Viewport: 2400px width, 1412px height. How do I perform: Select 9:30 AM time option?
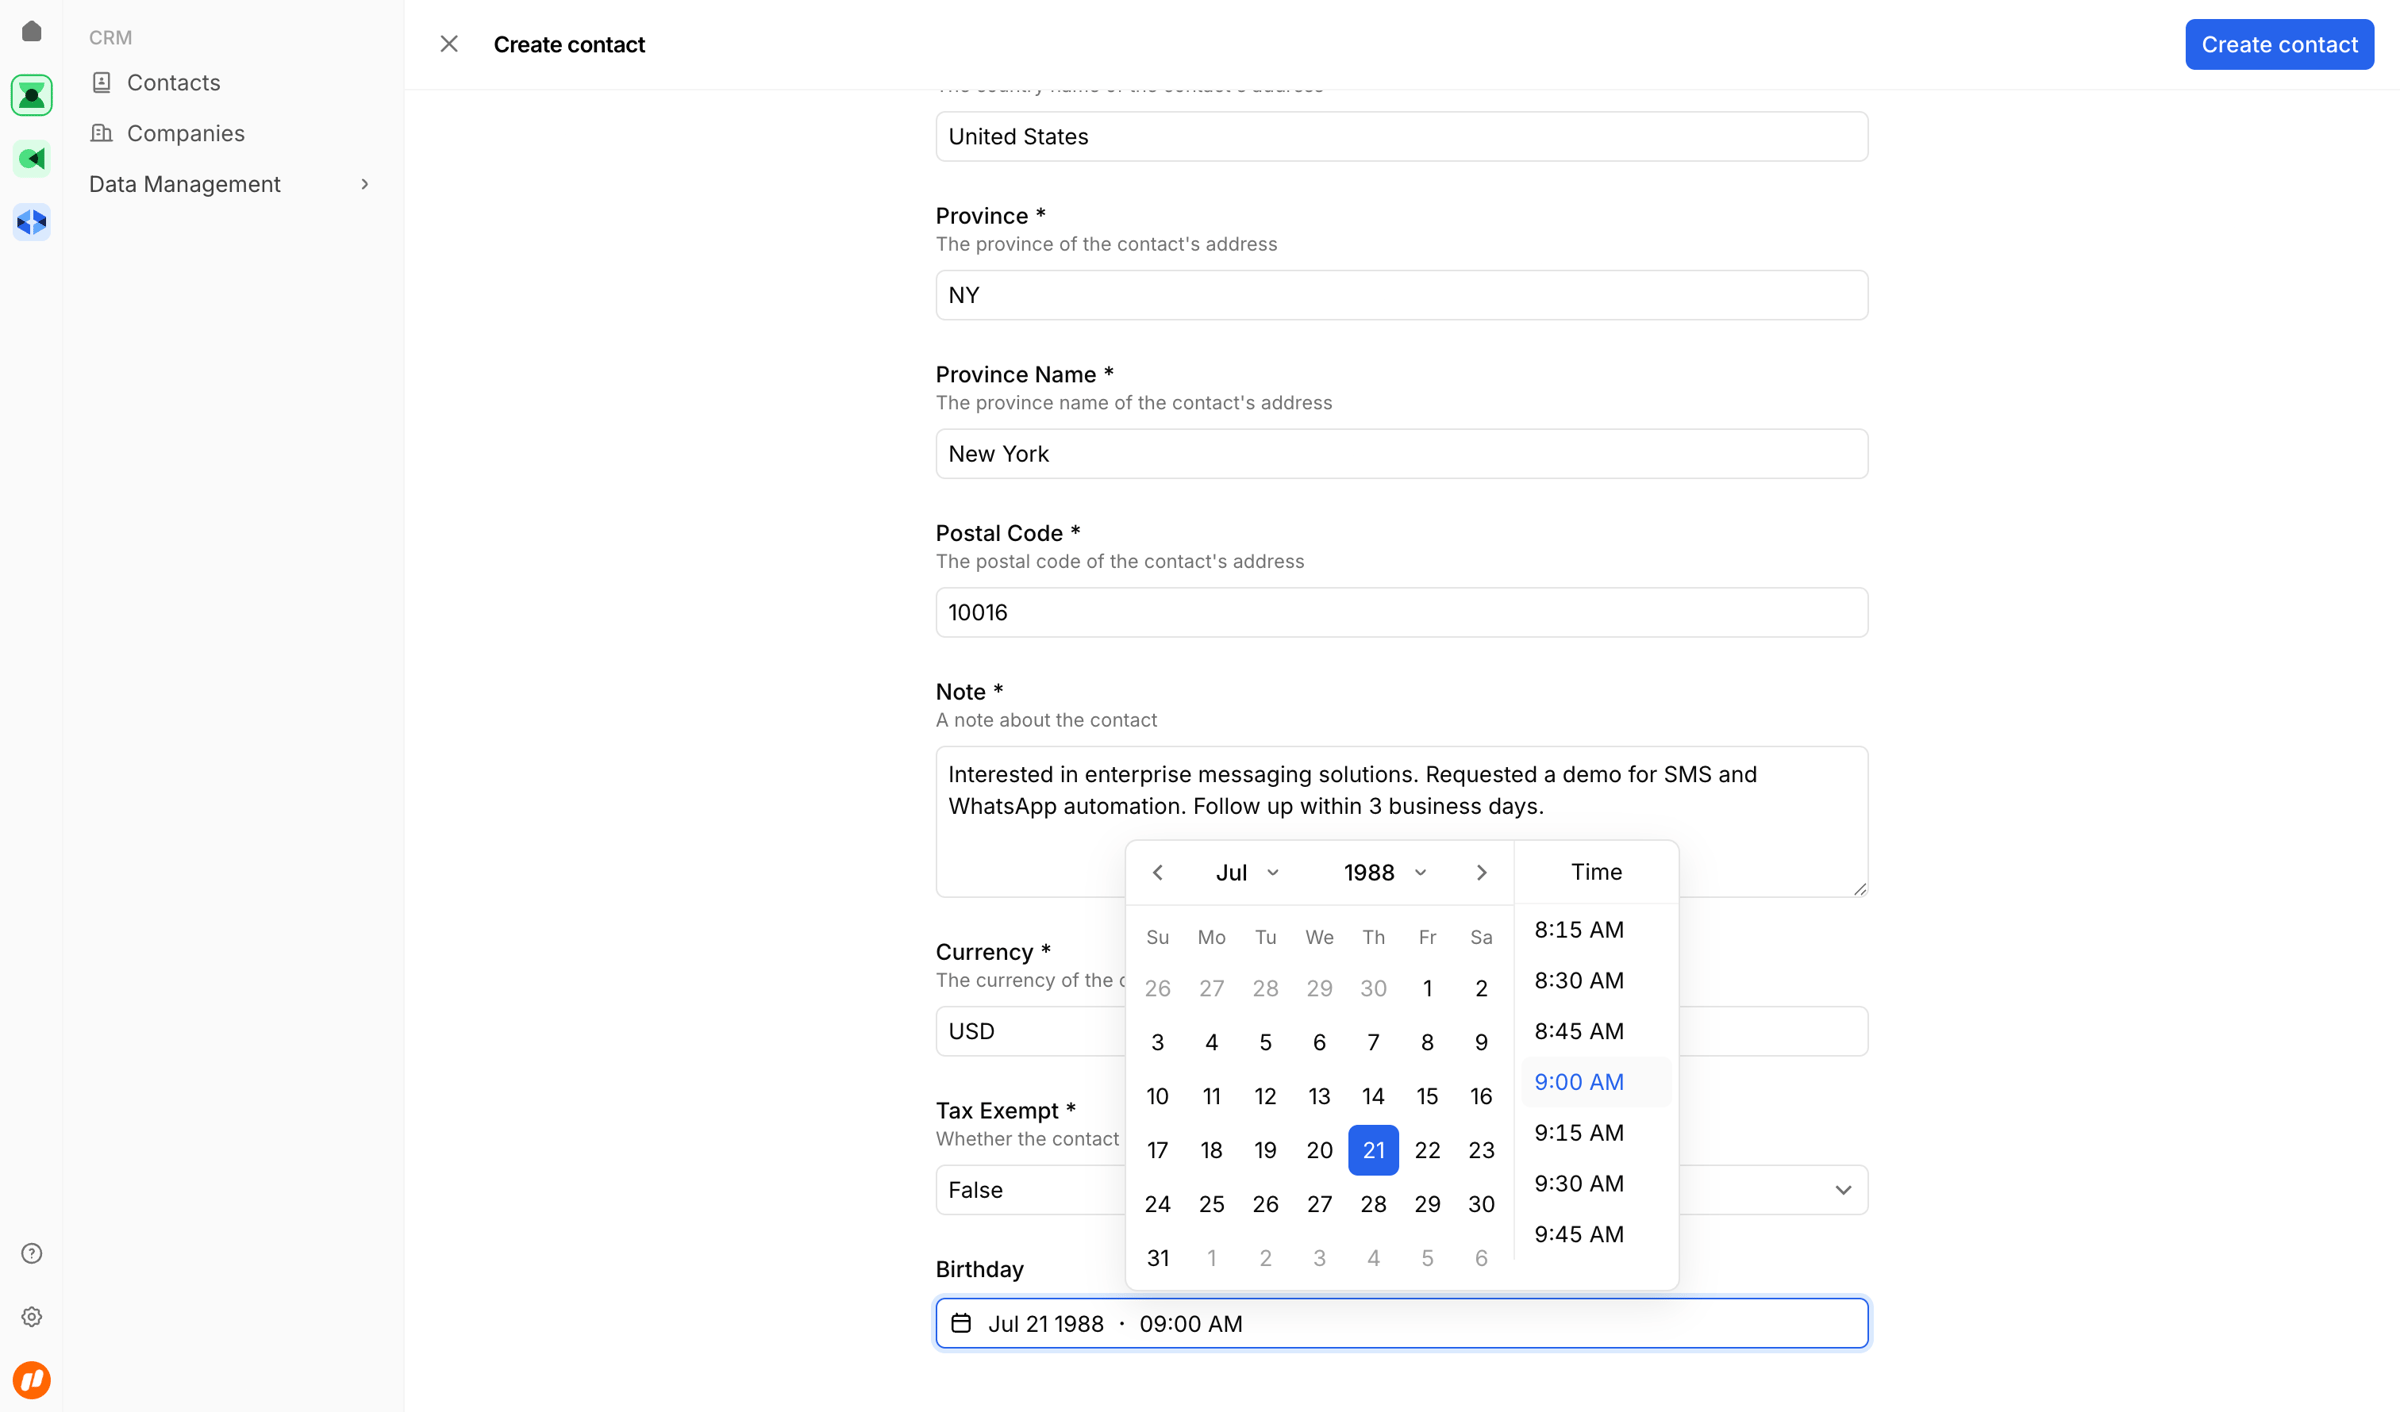1596,1183
